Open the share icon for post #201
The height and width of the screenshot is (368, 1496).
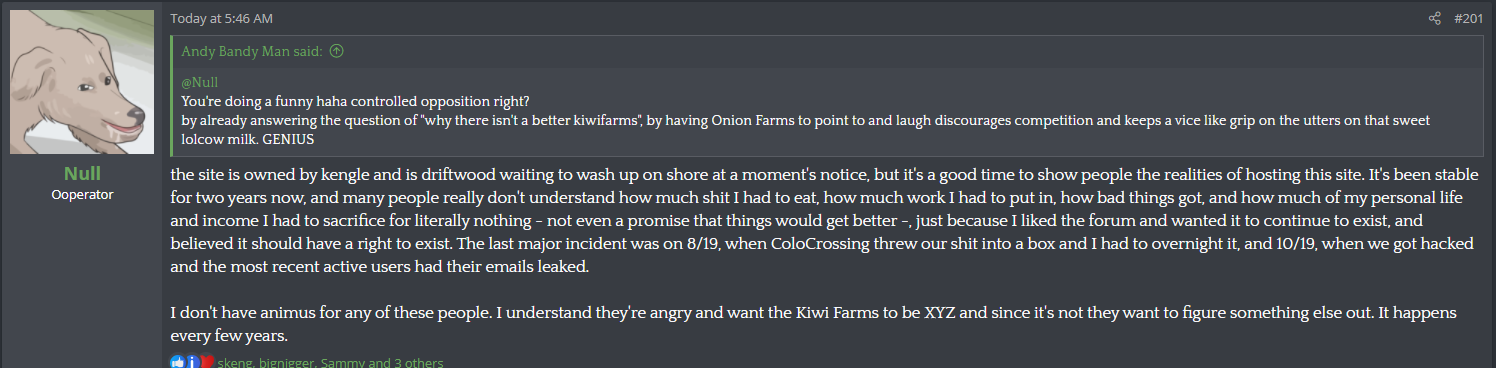coord(1434,18)
